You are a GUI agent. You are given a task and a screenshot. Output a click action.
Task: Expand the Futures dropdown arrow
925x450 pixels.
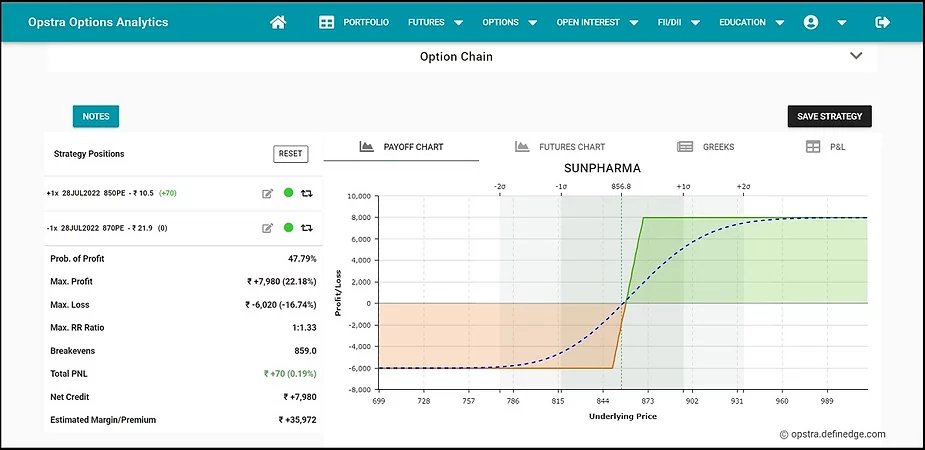coord(458,23)
